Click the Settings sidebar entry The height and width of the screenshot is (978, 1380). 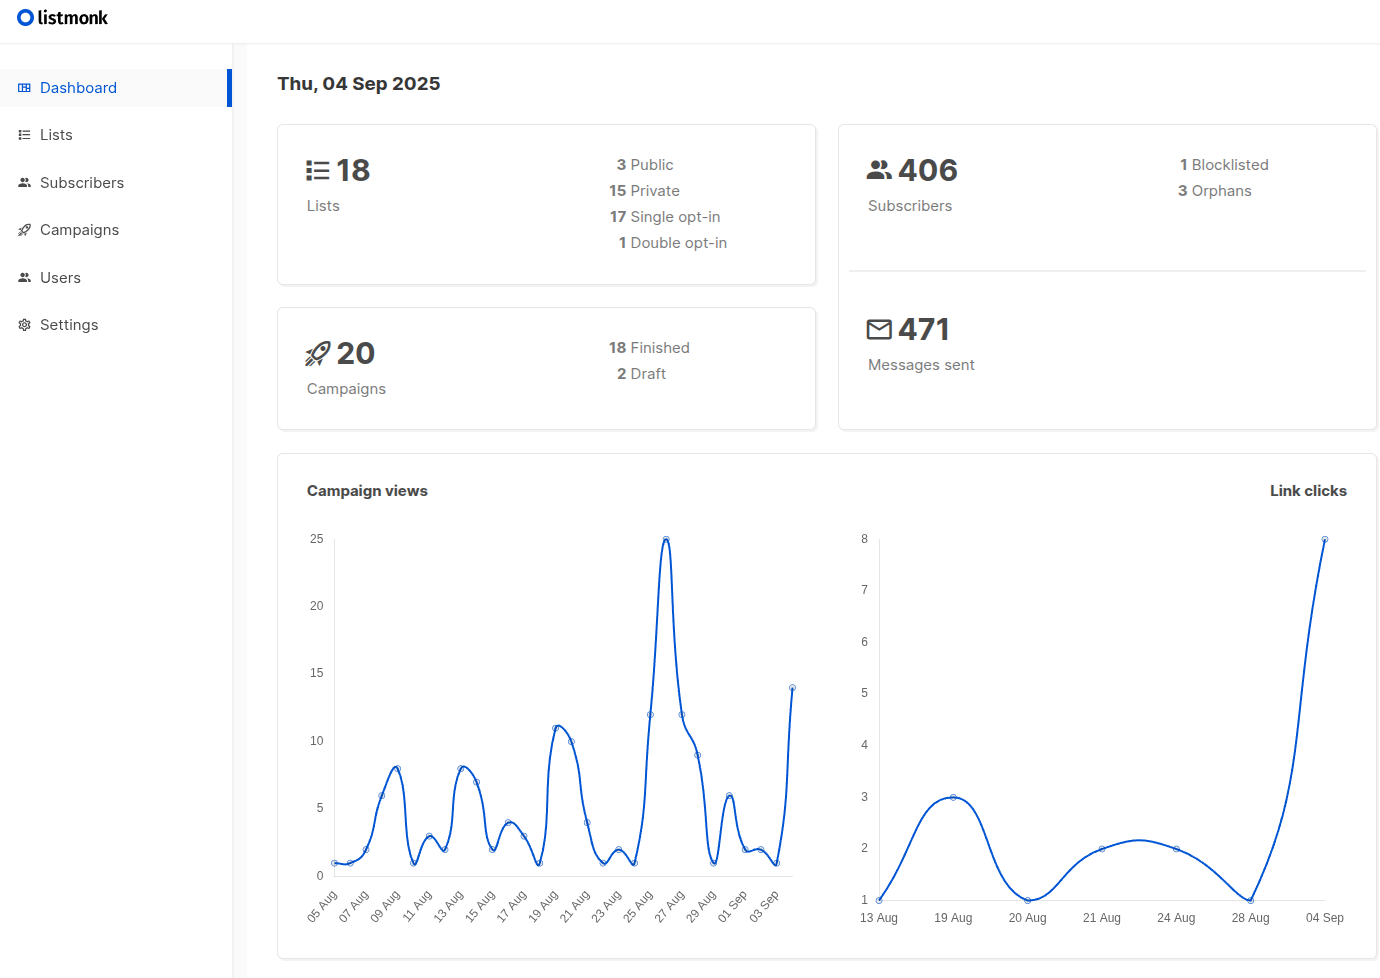[68, 324]
